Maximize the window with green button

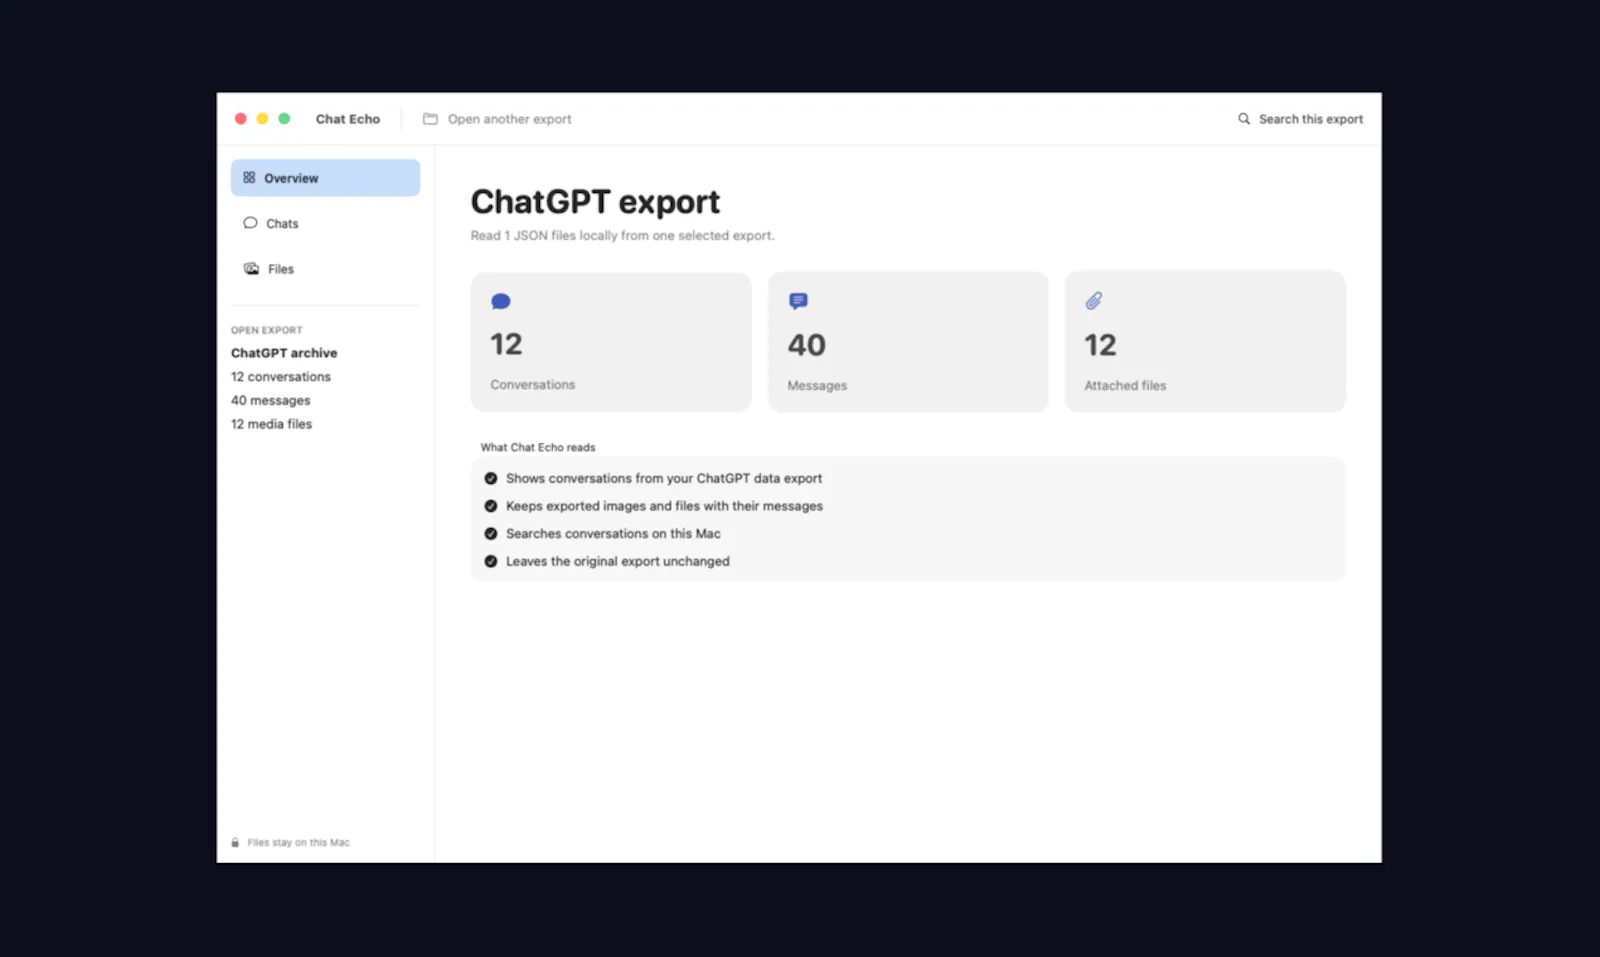click(x=284, y=118)
